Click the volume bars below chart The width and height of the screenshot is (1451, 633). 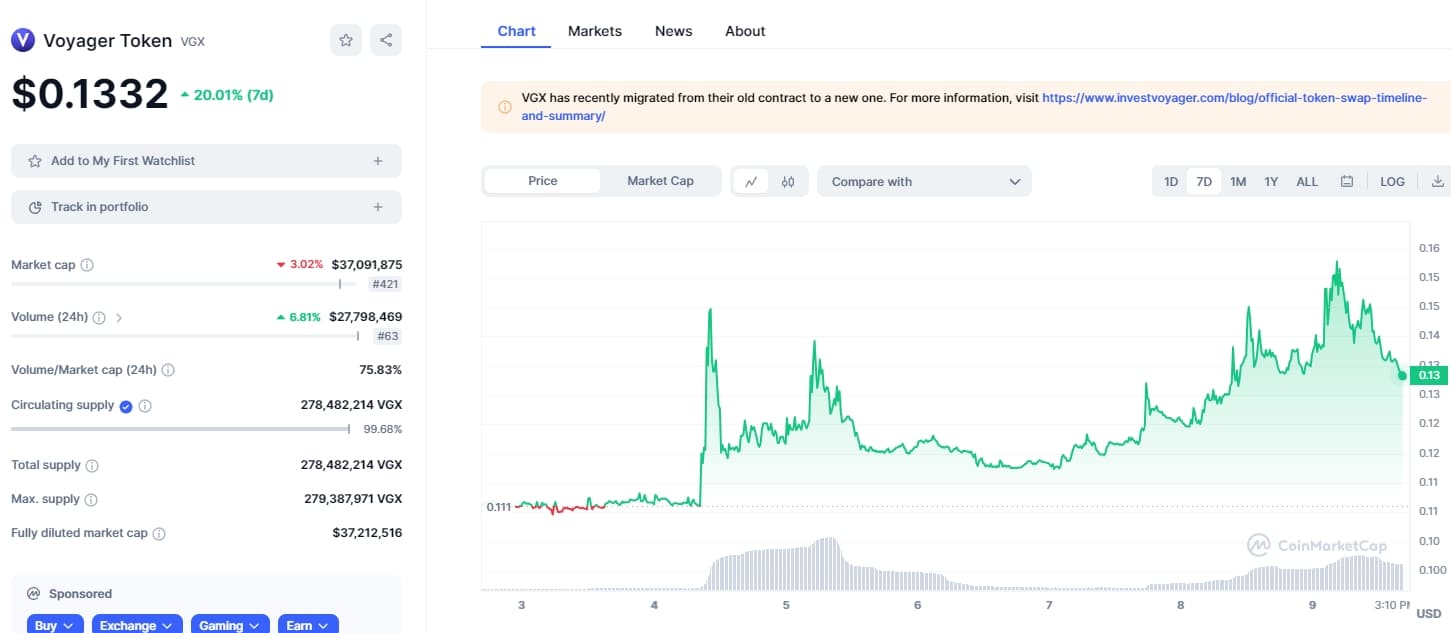pyautogui.click(x=943, y=565)
